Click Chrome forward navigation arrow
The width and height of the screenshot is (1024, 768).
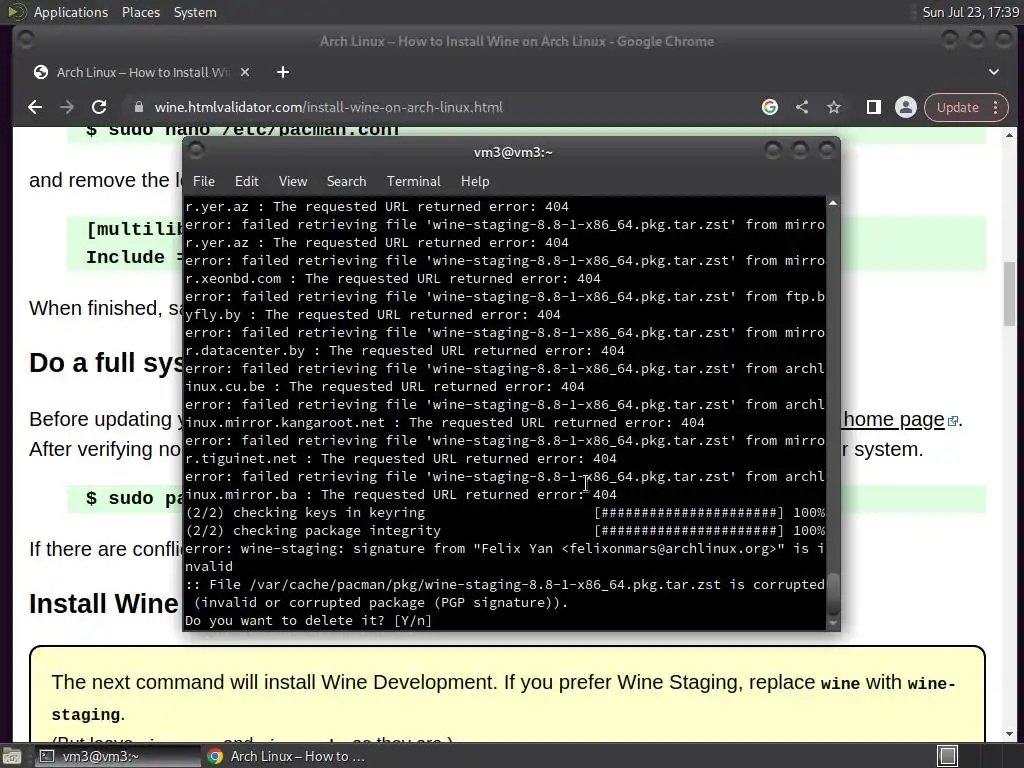click(x=67, y=107)
